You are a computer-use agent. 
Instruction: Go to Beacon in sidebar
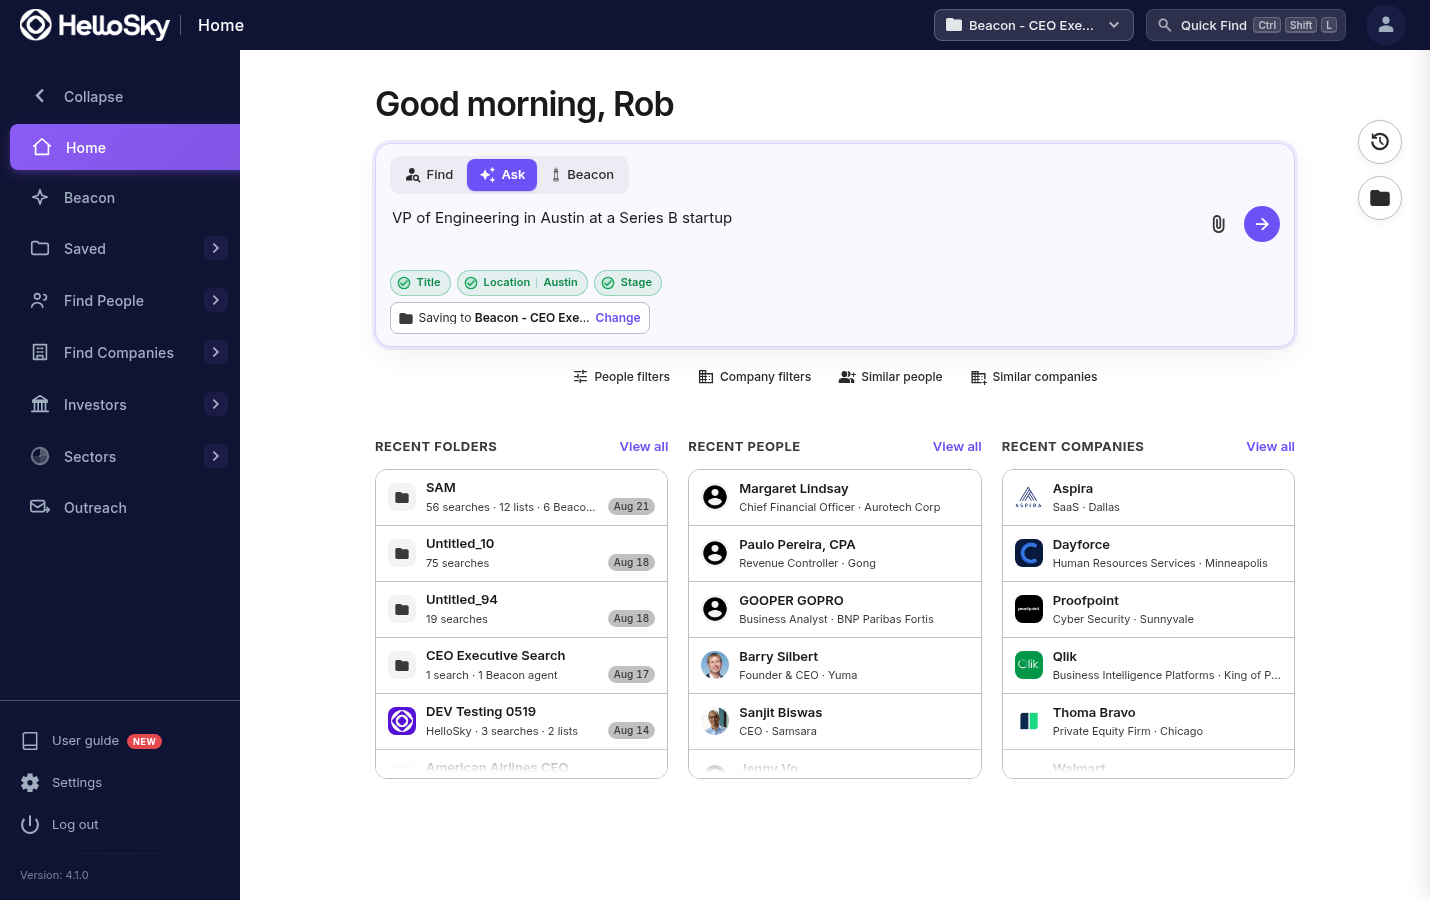[120, 198]
